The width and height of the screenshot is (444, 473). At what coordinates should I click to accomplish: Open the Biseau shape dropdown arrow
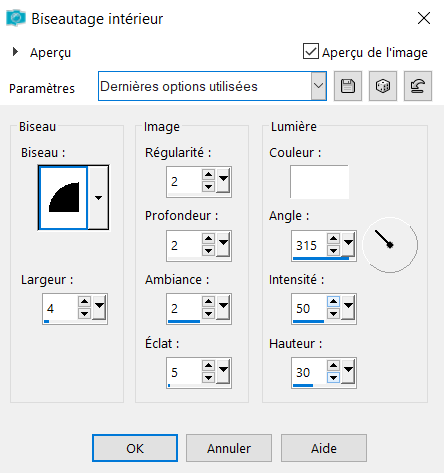pyautogui.click(x=98, y=198)
